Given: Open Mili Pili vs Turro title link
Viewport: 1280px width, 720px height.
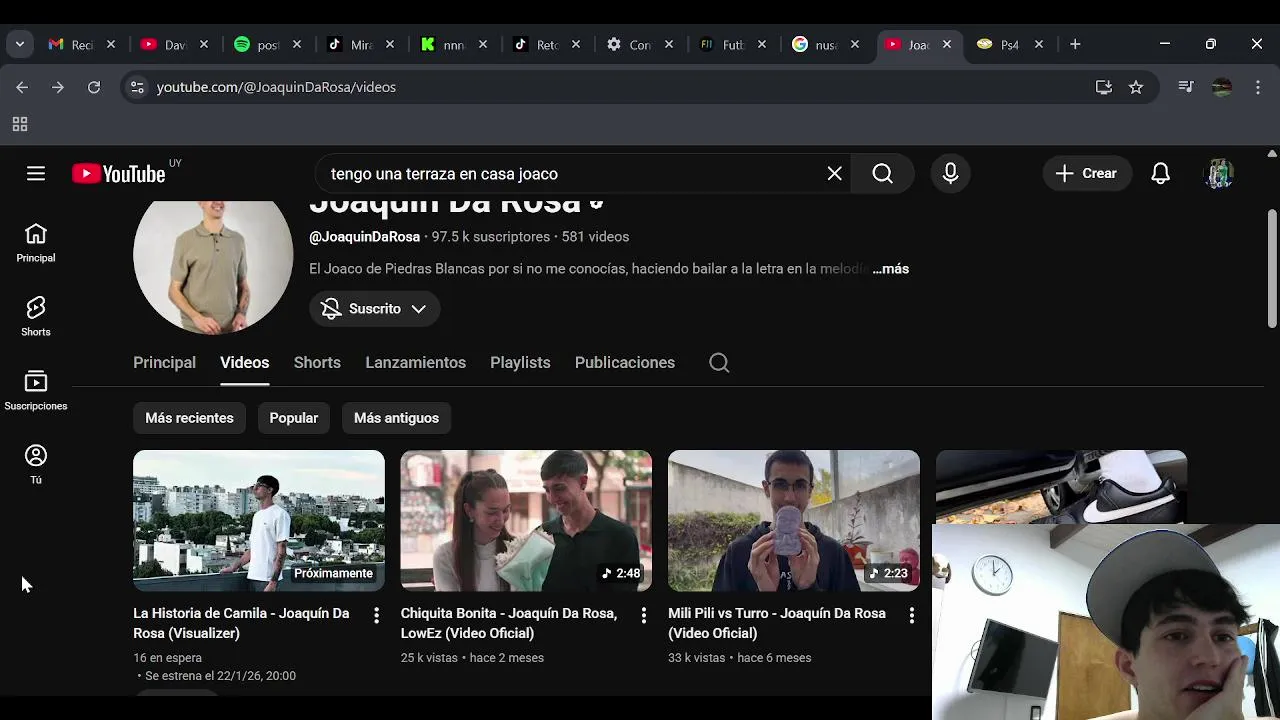Looking at the screenshot, I should tap(777, 623).
